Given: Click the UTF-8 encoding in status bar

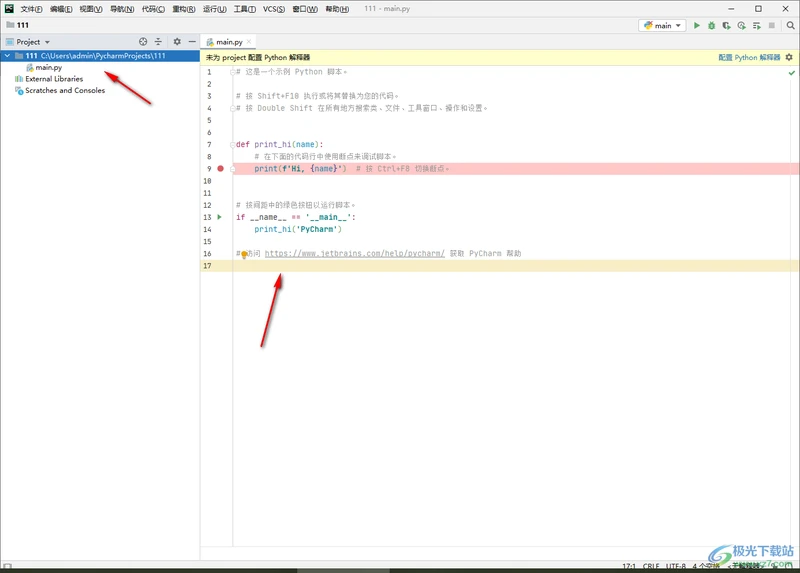Looking at the screenshot, I should [x=676, y=566].
